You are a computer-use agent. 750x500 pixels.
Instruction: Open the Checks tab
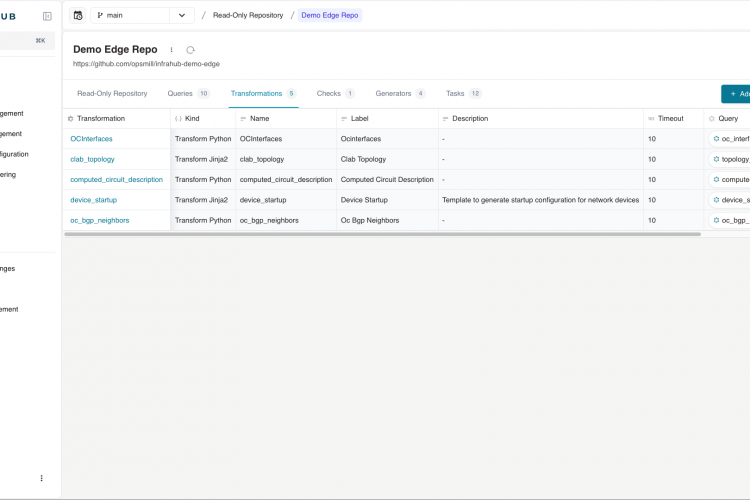point(335,93)
